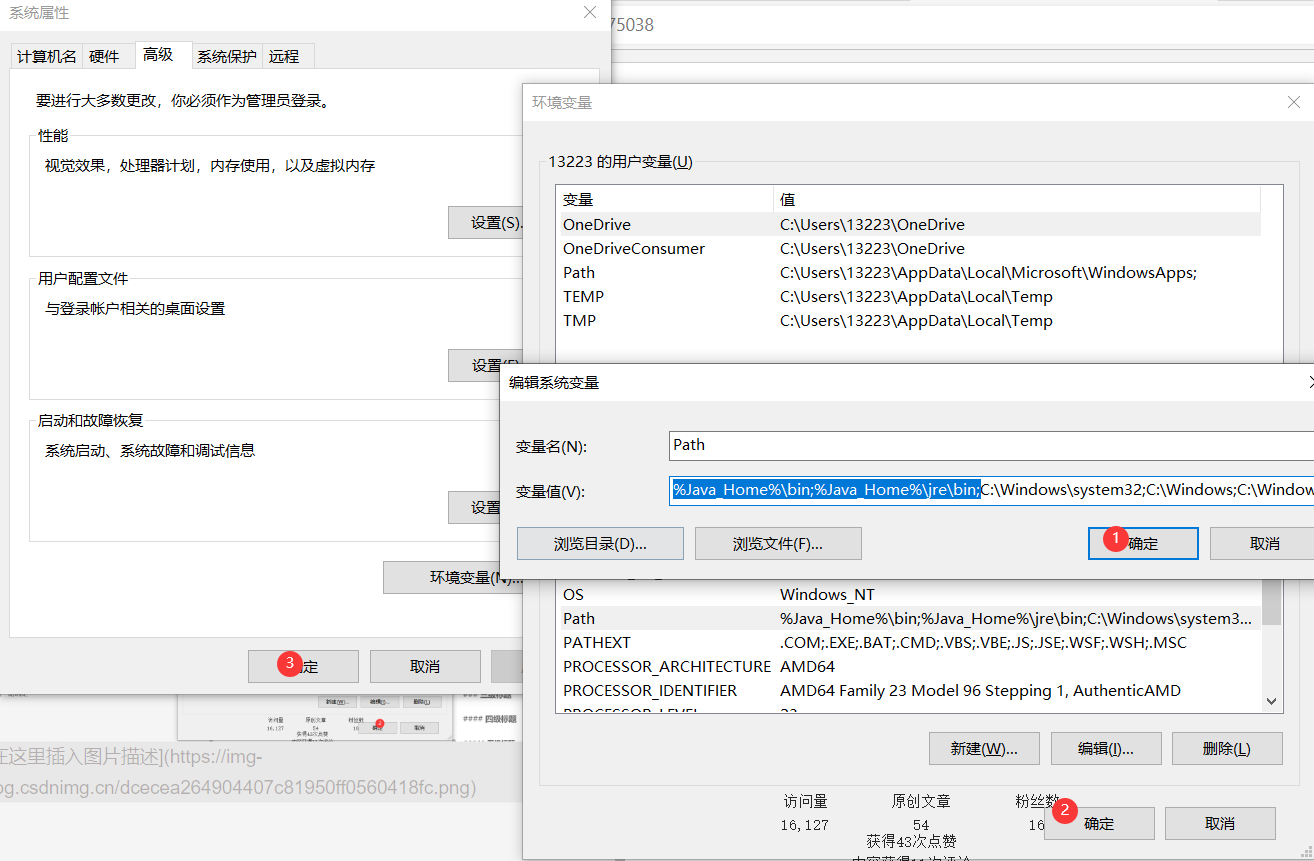The image size is (1314, 861).
Task: Select the TEMP user variable row
Action: (x=908, y=296)
